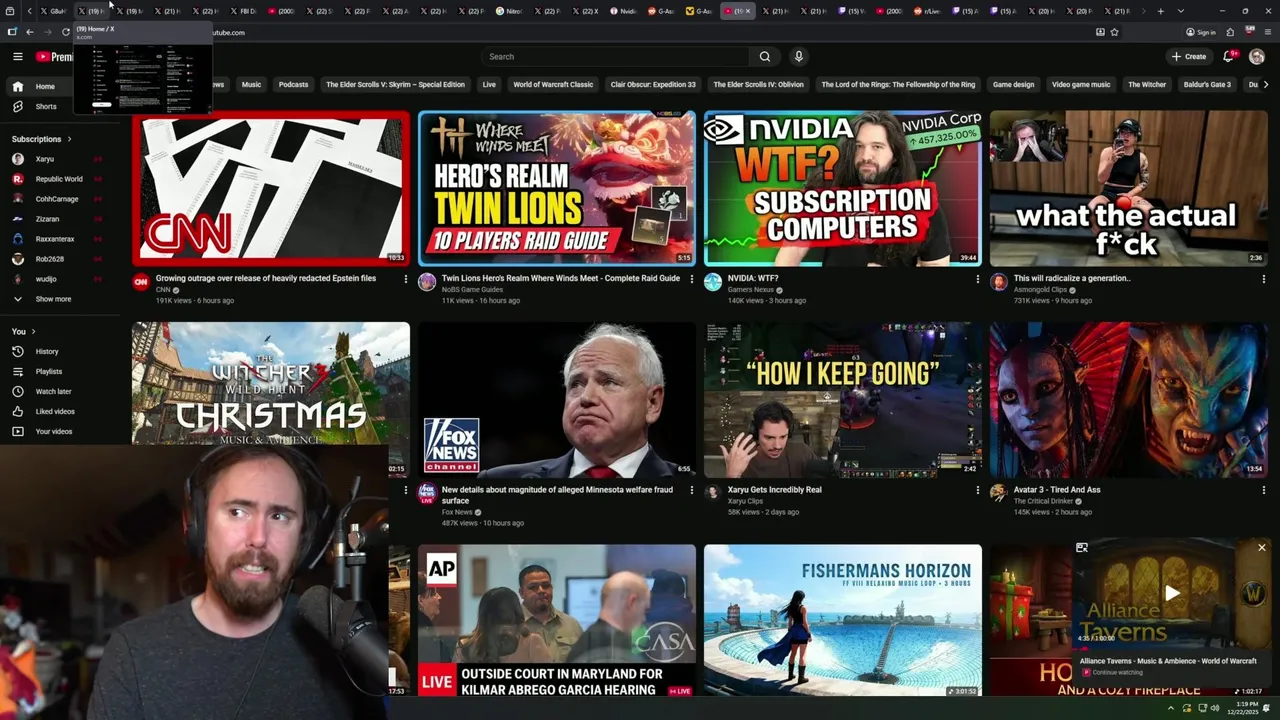Play the Alliance Taverns miniplayer video
The image size is (1280, 720).
point(1172,593)
